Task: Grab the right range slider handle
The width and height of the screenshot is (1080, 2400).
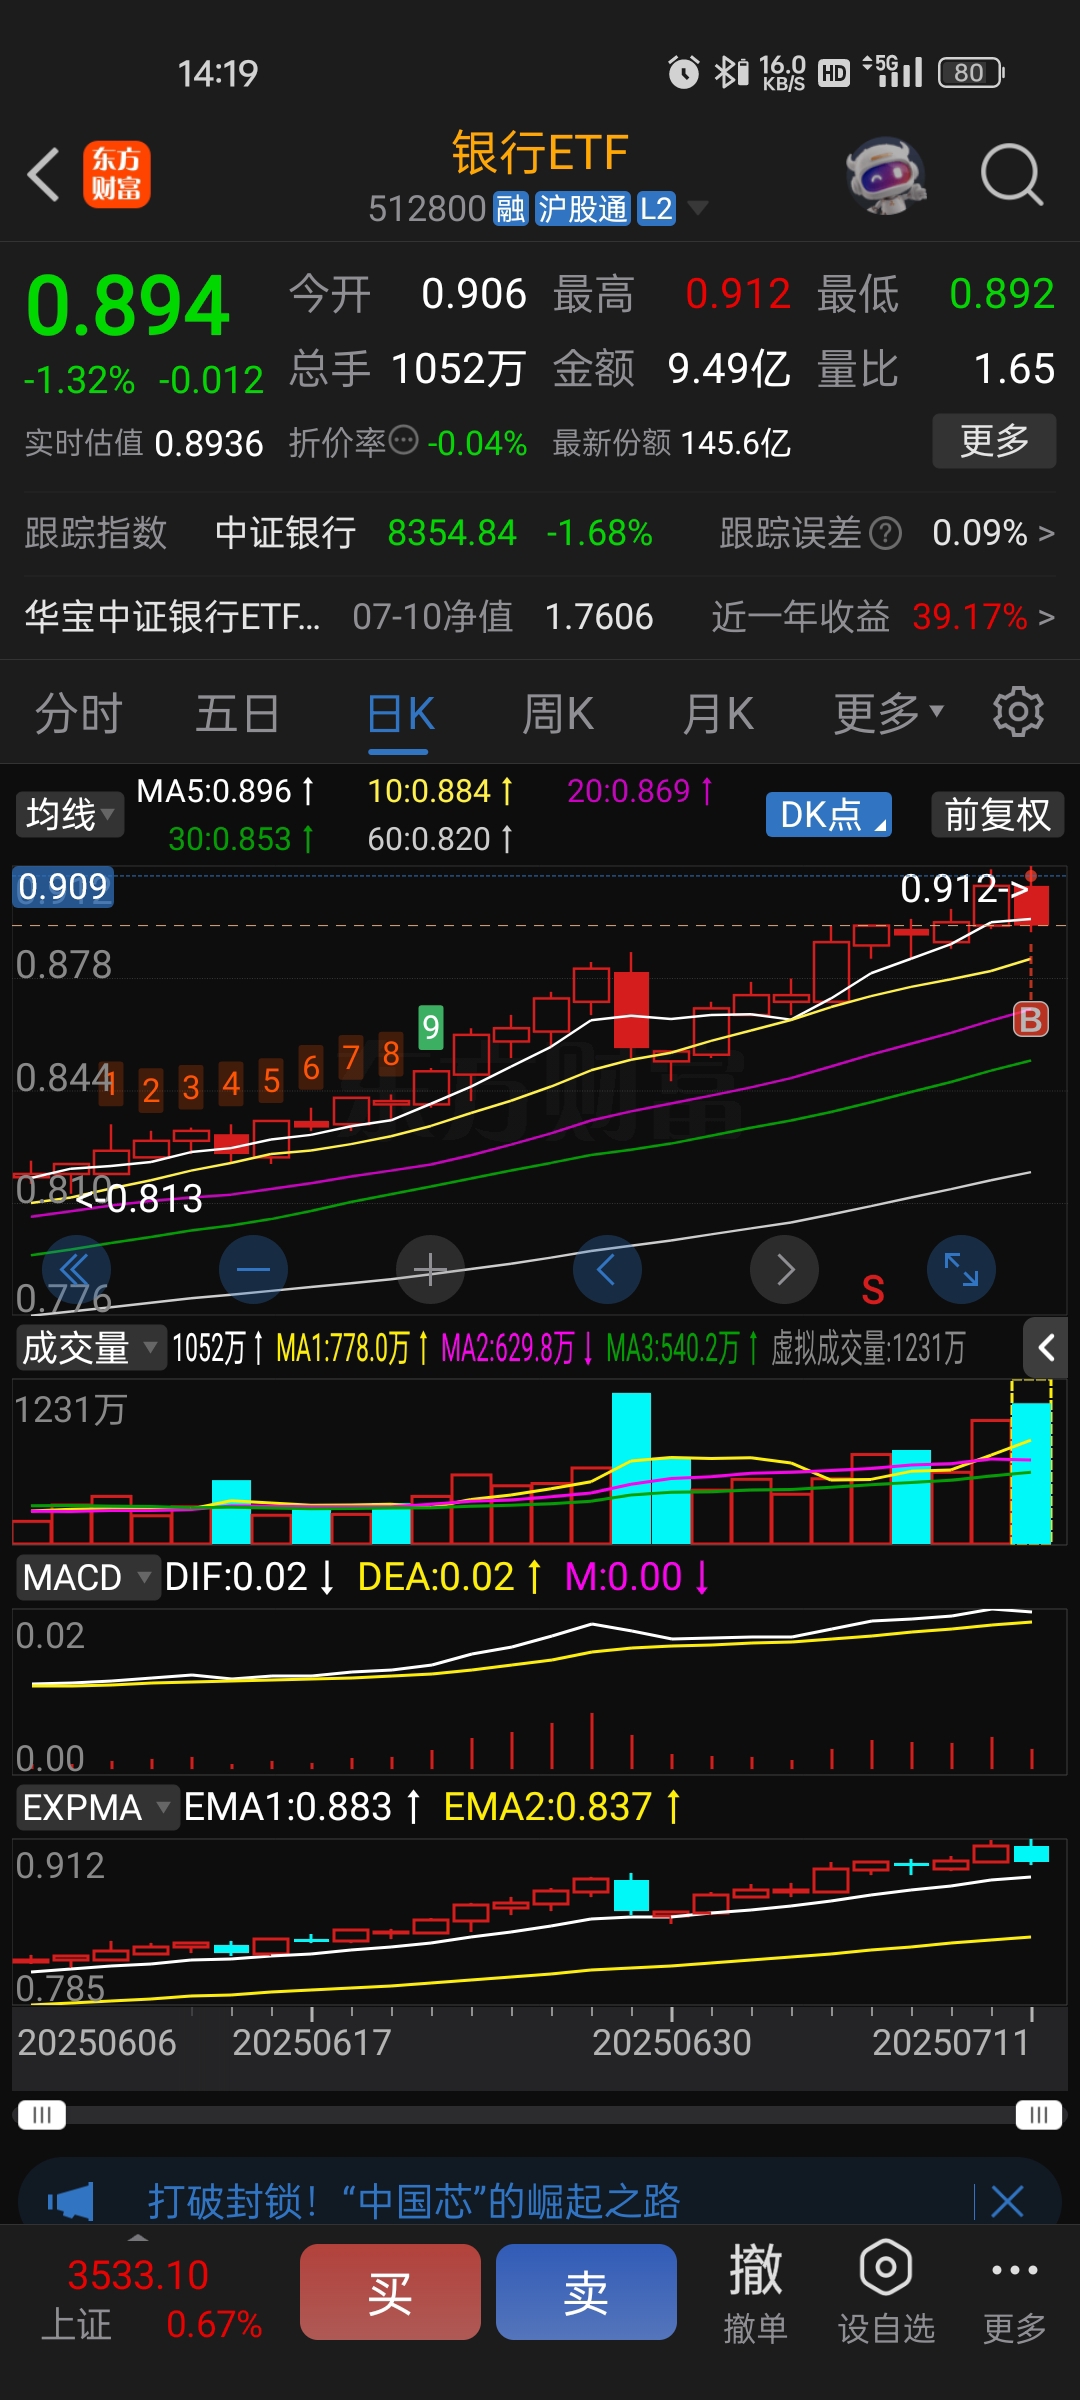Action: [1039, 2115]
